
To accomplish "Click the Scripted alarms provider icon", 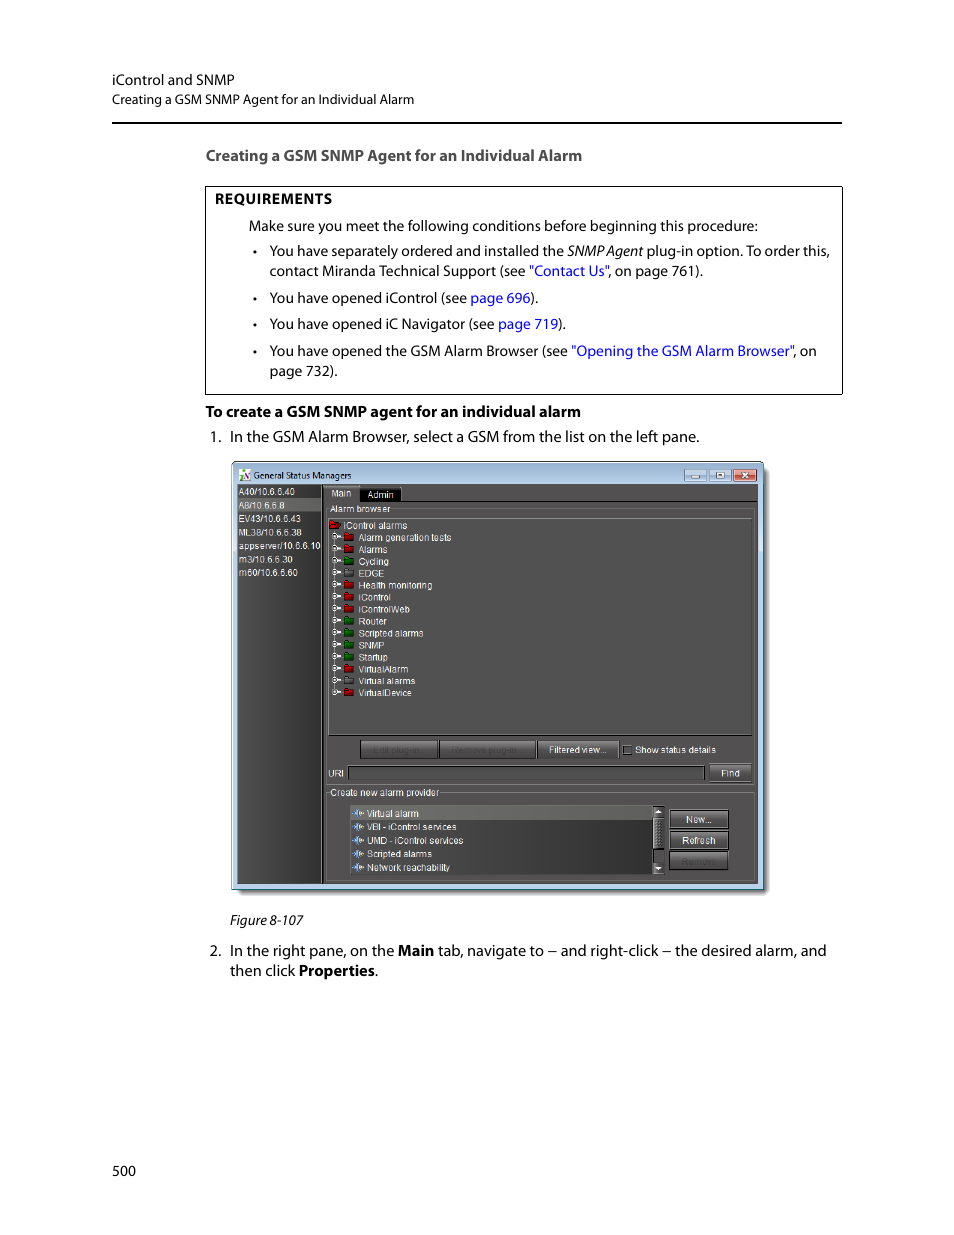I will tap(358, 854).
